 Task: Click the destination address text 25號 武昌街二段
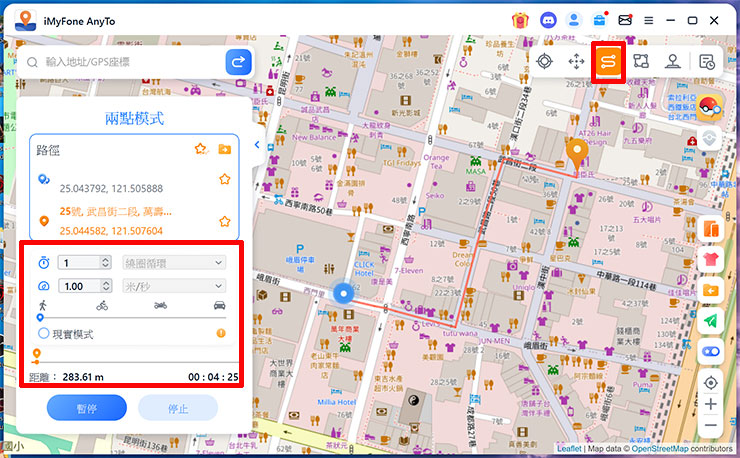pos(115,212)
